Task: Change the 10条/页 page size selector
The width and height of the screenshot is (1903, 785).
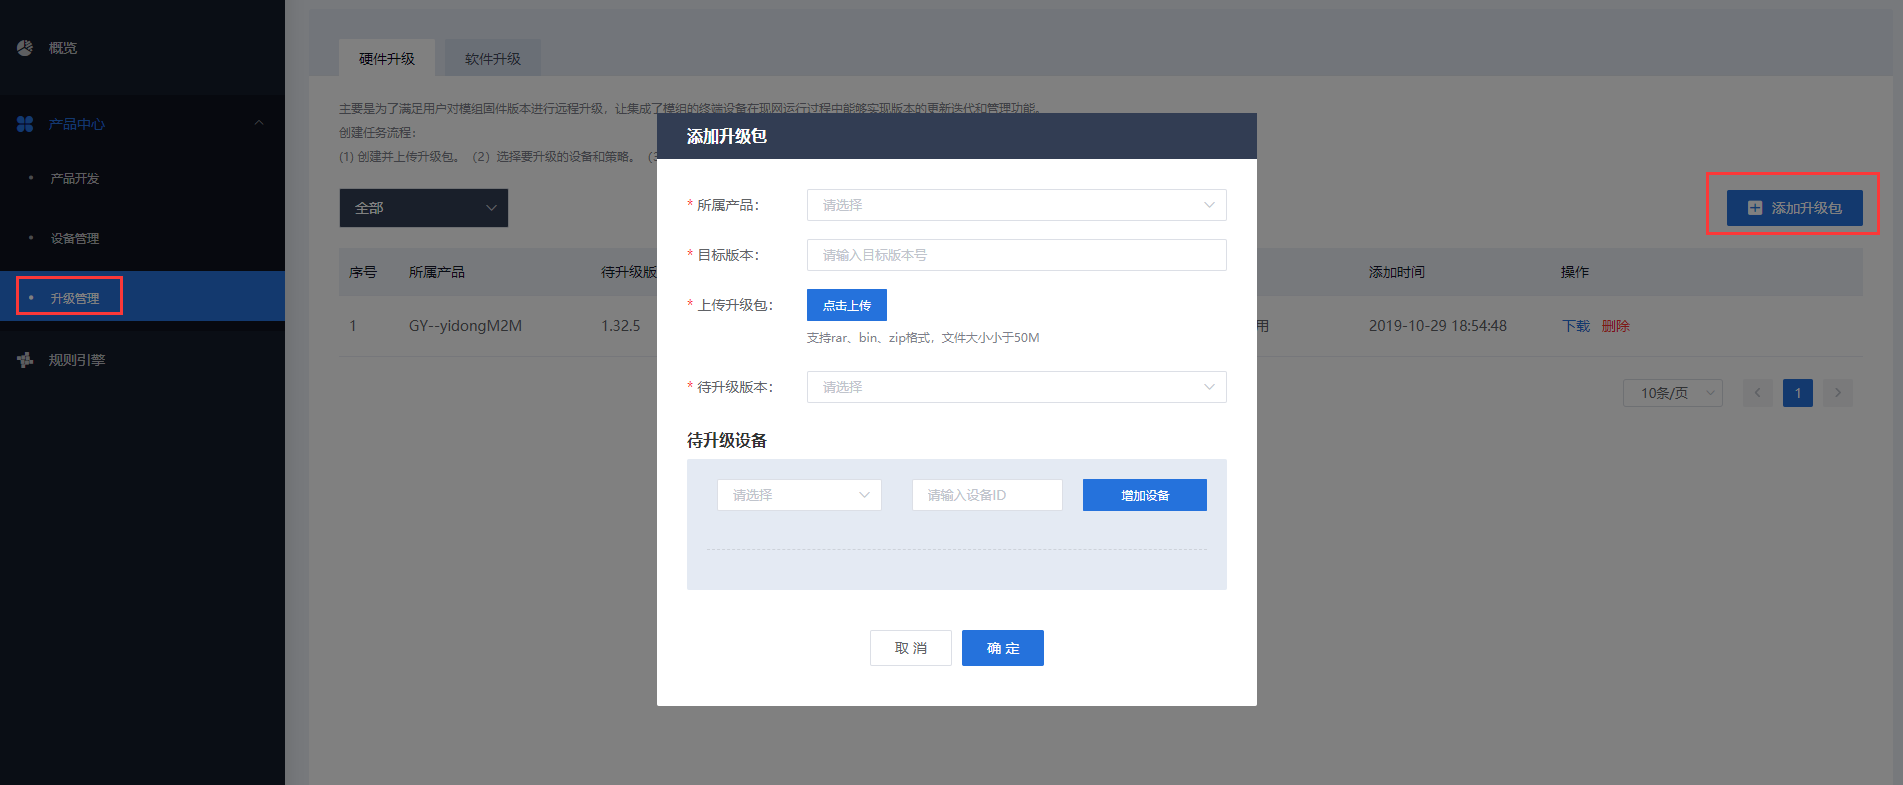Action: click(1672, 393)
